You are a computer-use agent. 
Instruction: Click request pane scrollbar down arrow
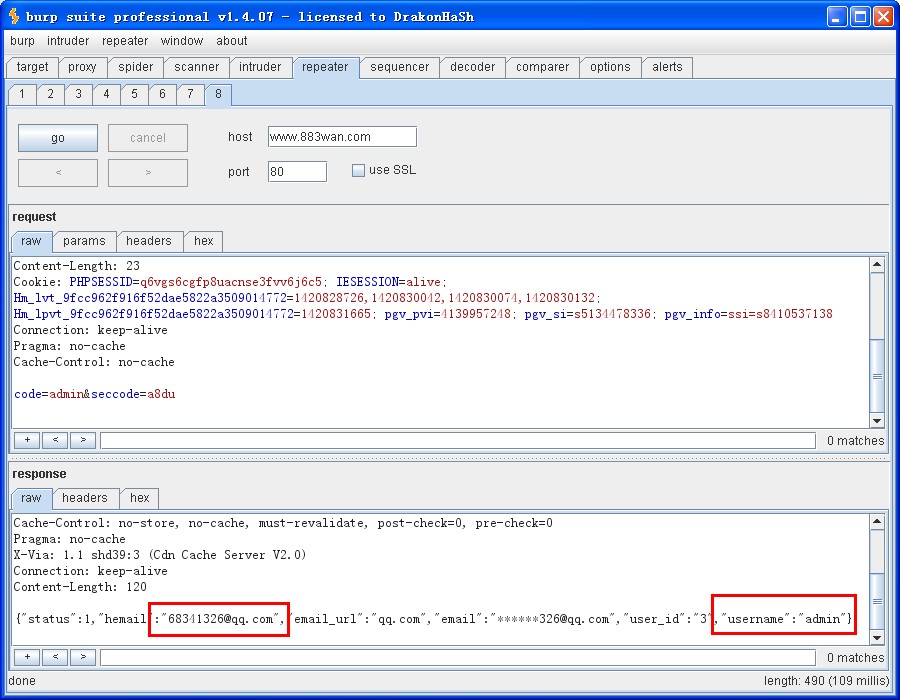click(x=877, y=421)
